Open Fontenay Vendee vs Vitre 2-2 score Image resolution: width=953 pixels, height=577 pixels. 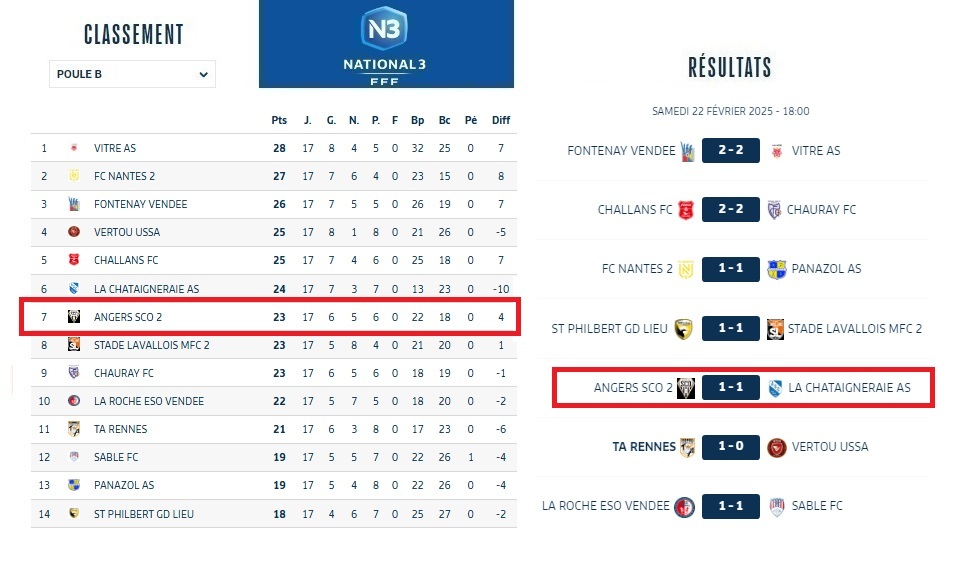(729, 151)
